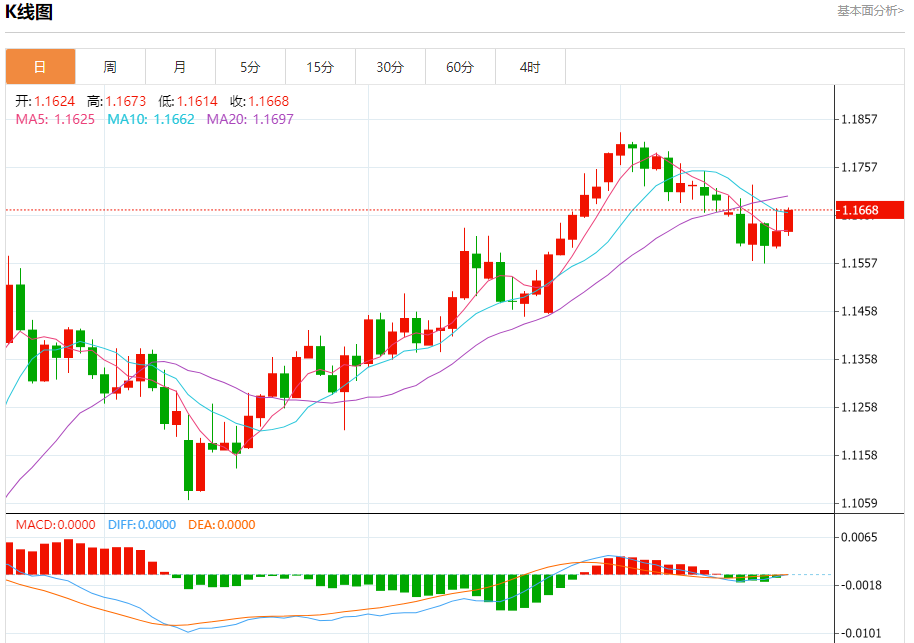Image resolution: width=914 pixels, height=643 pixels.
Task: Click the red 1.1668 current price tag
Action: click(x=869, y=210)
